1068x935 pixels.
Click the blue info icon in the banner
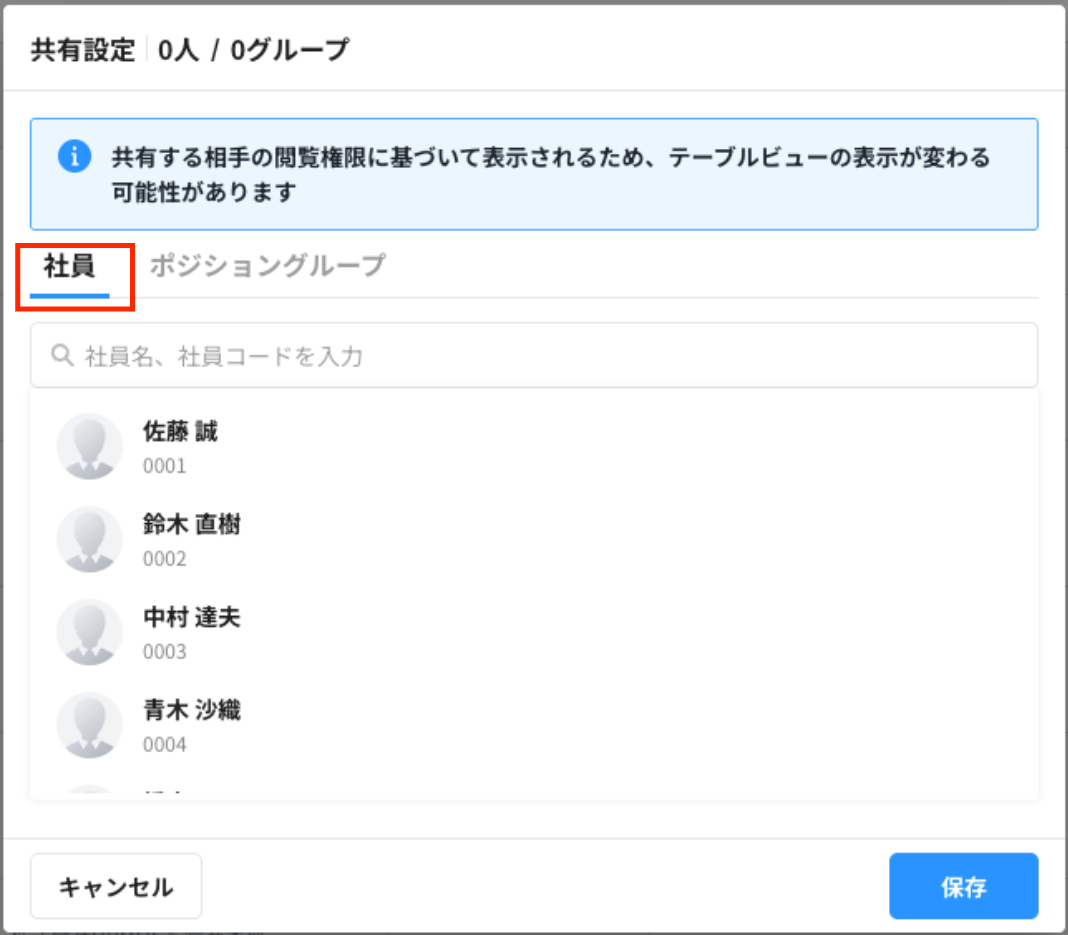click(74, 157)
